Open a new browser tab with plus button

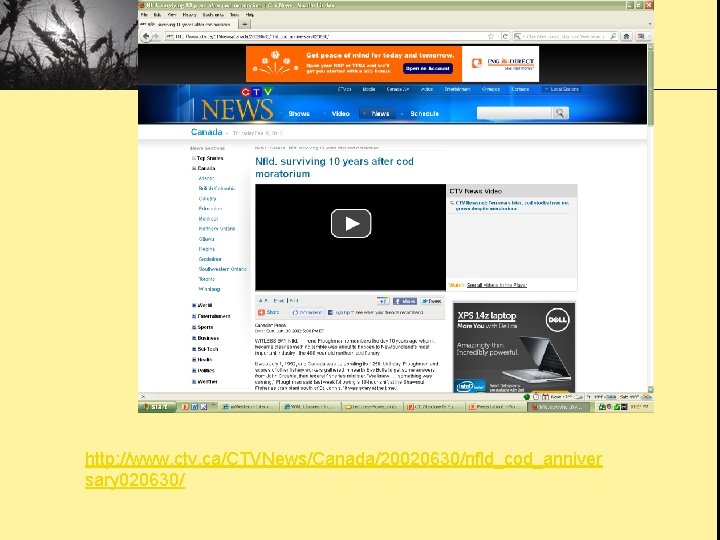point(245,24)
